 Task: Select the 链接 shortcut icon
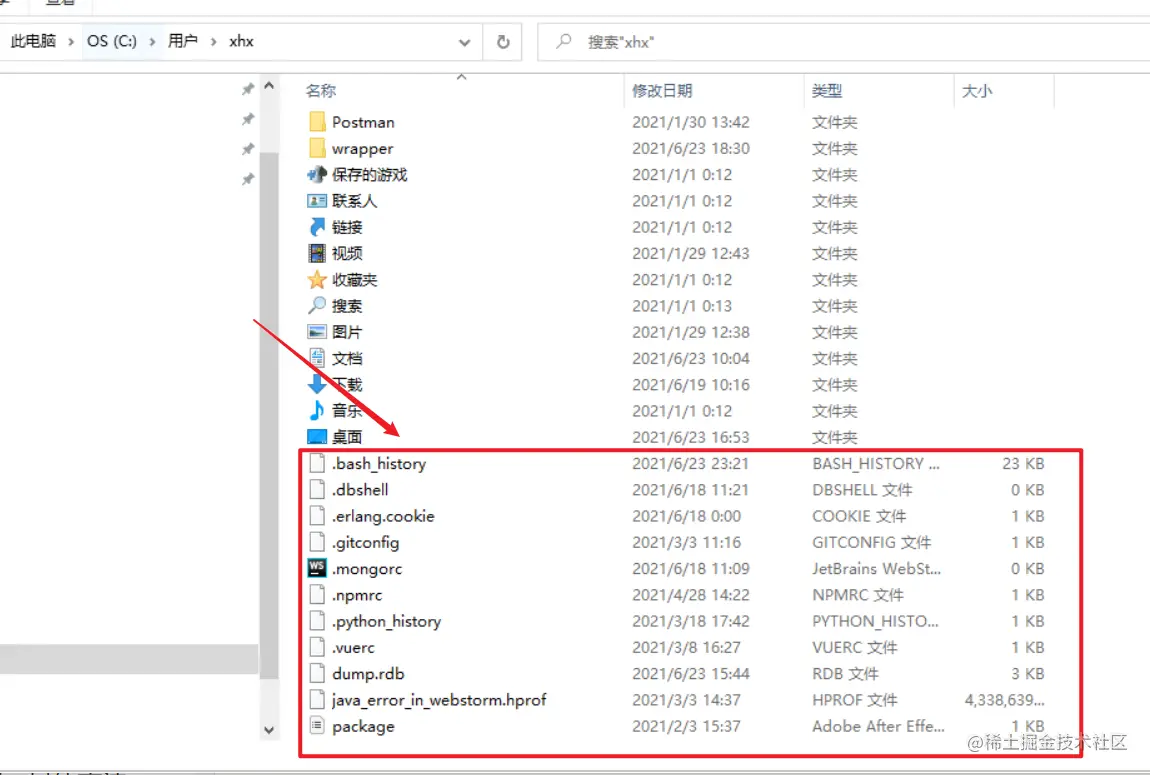point(317,227)
